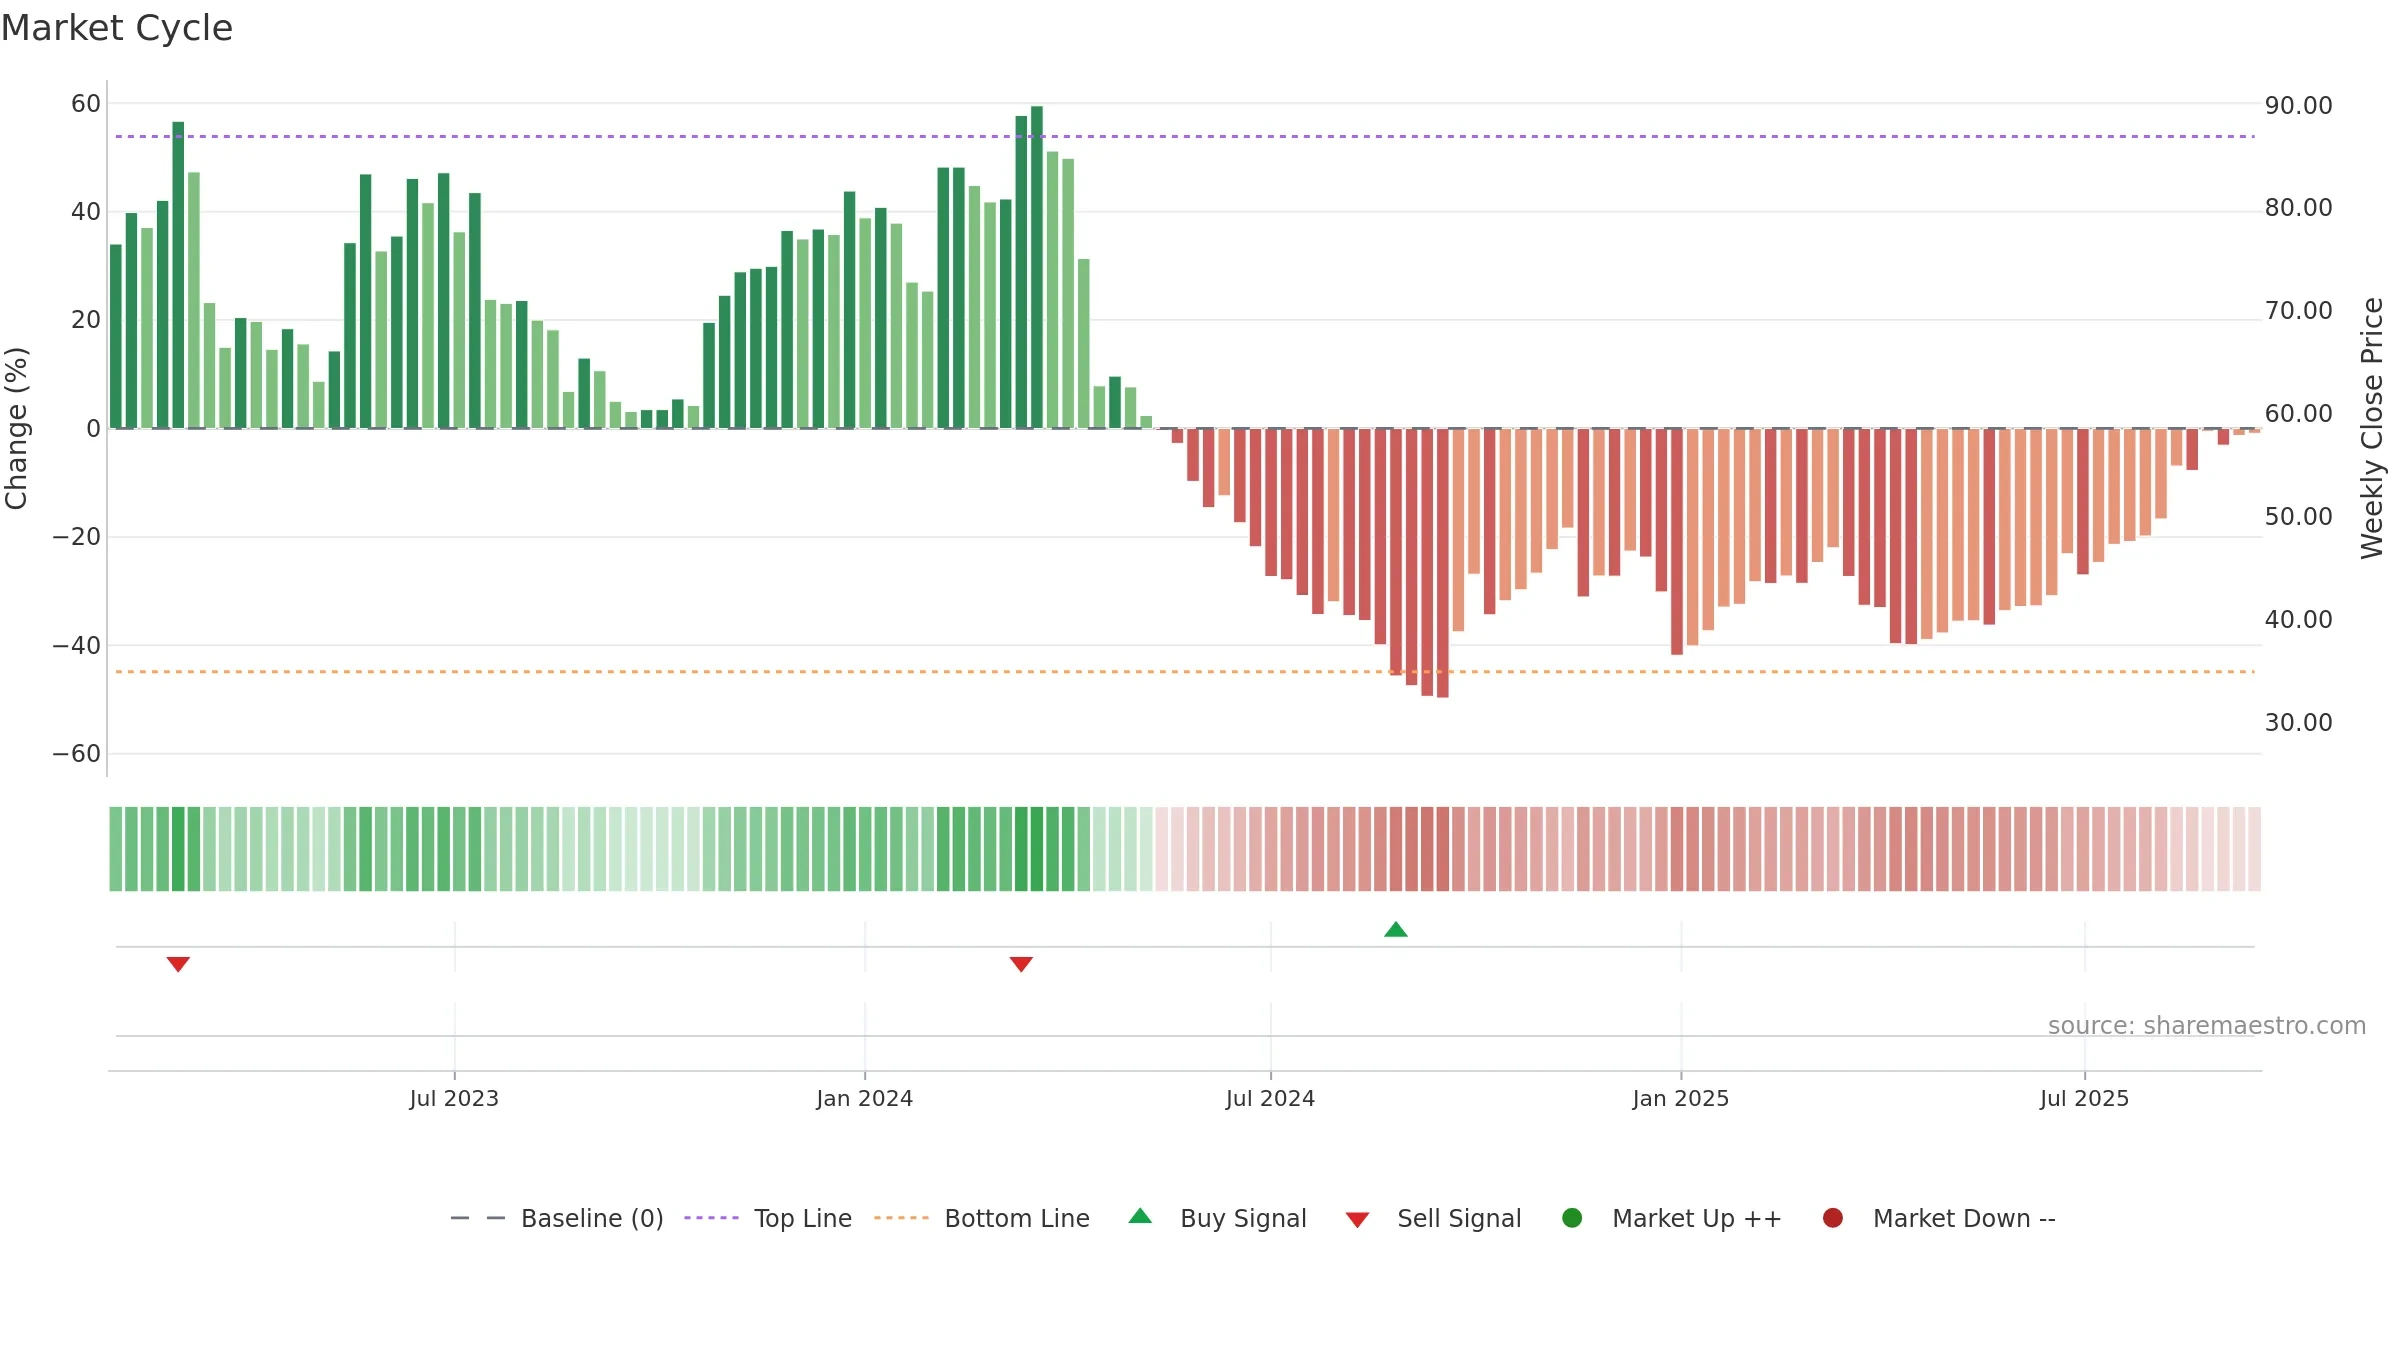Click the green Buy Signal triangle icon in legend

coord(1140,1216)
